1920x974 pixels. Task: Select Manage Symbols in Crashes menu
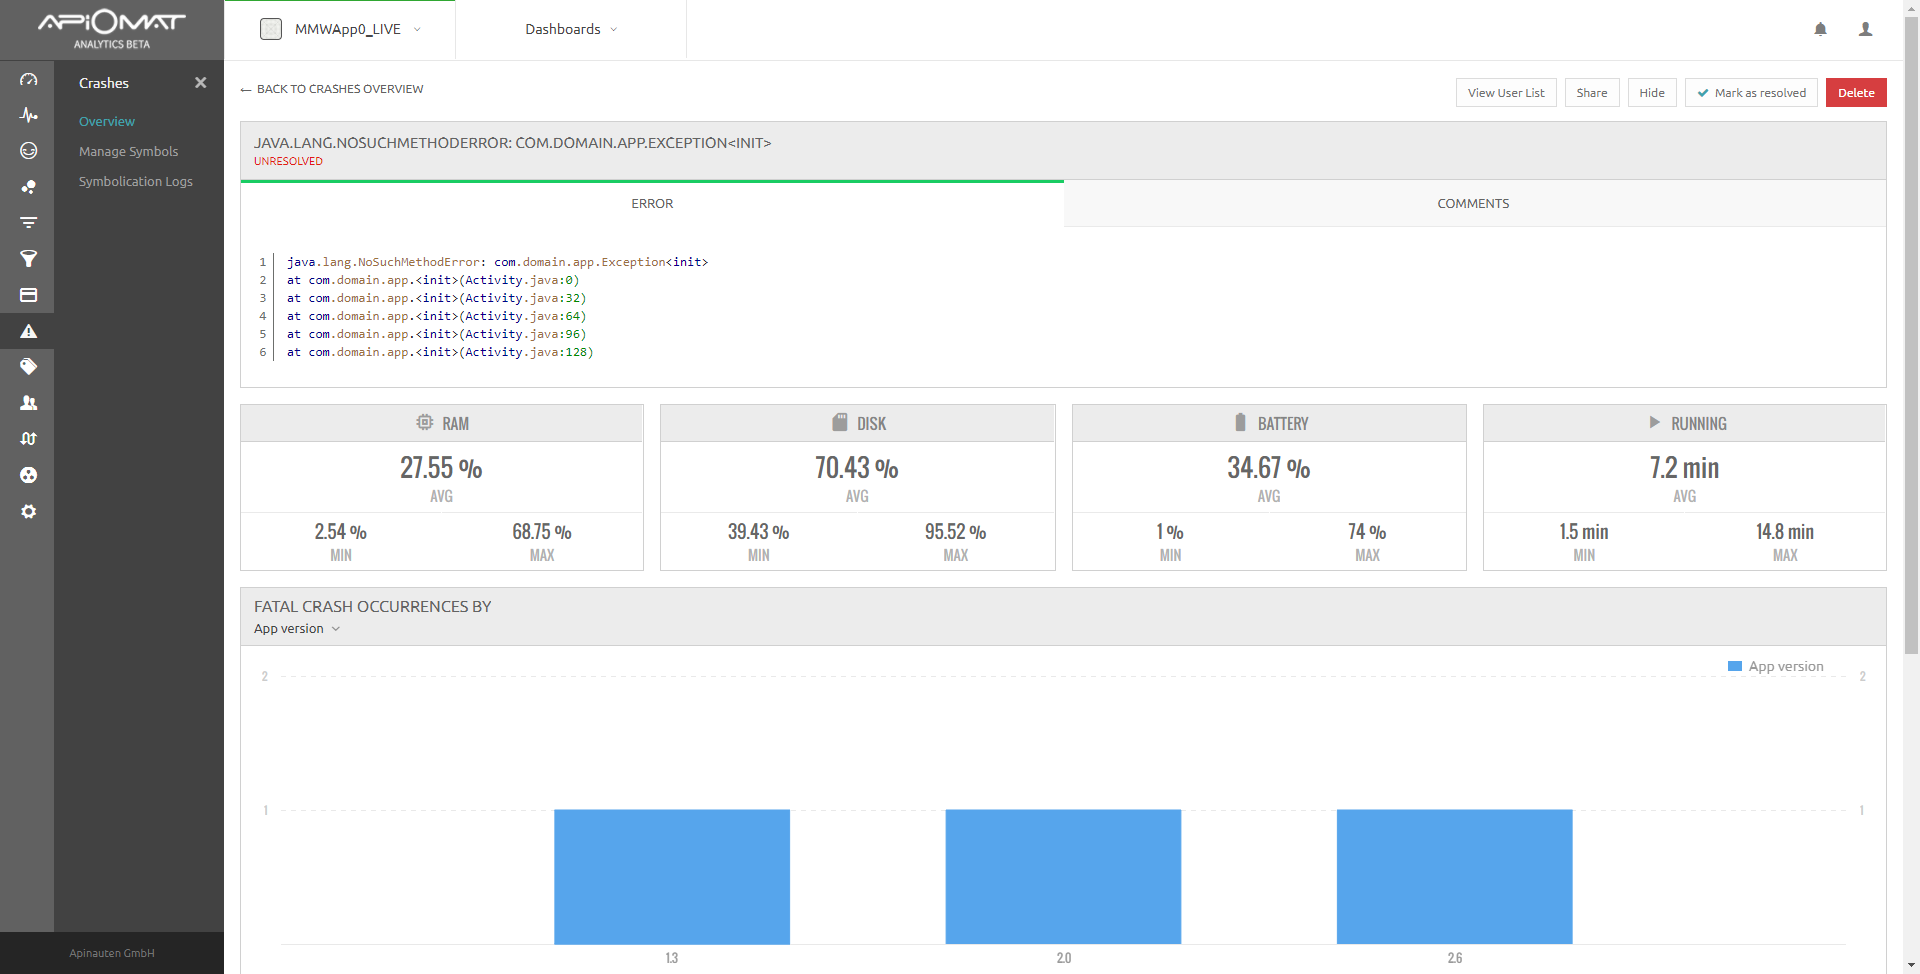point(128,151)
